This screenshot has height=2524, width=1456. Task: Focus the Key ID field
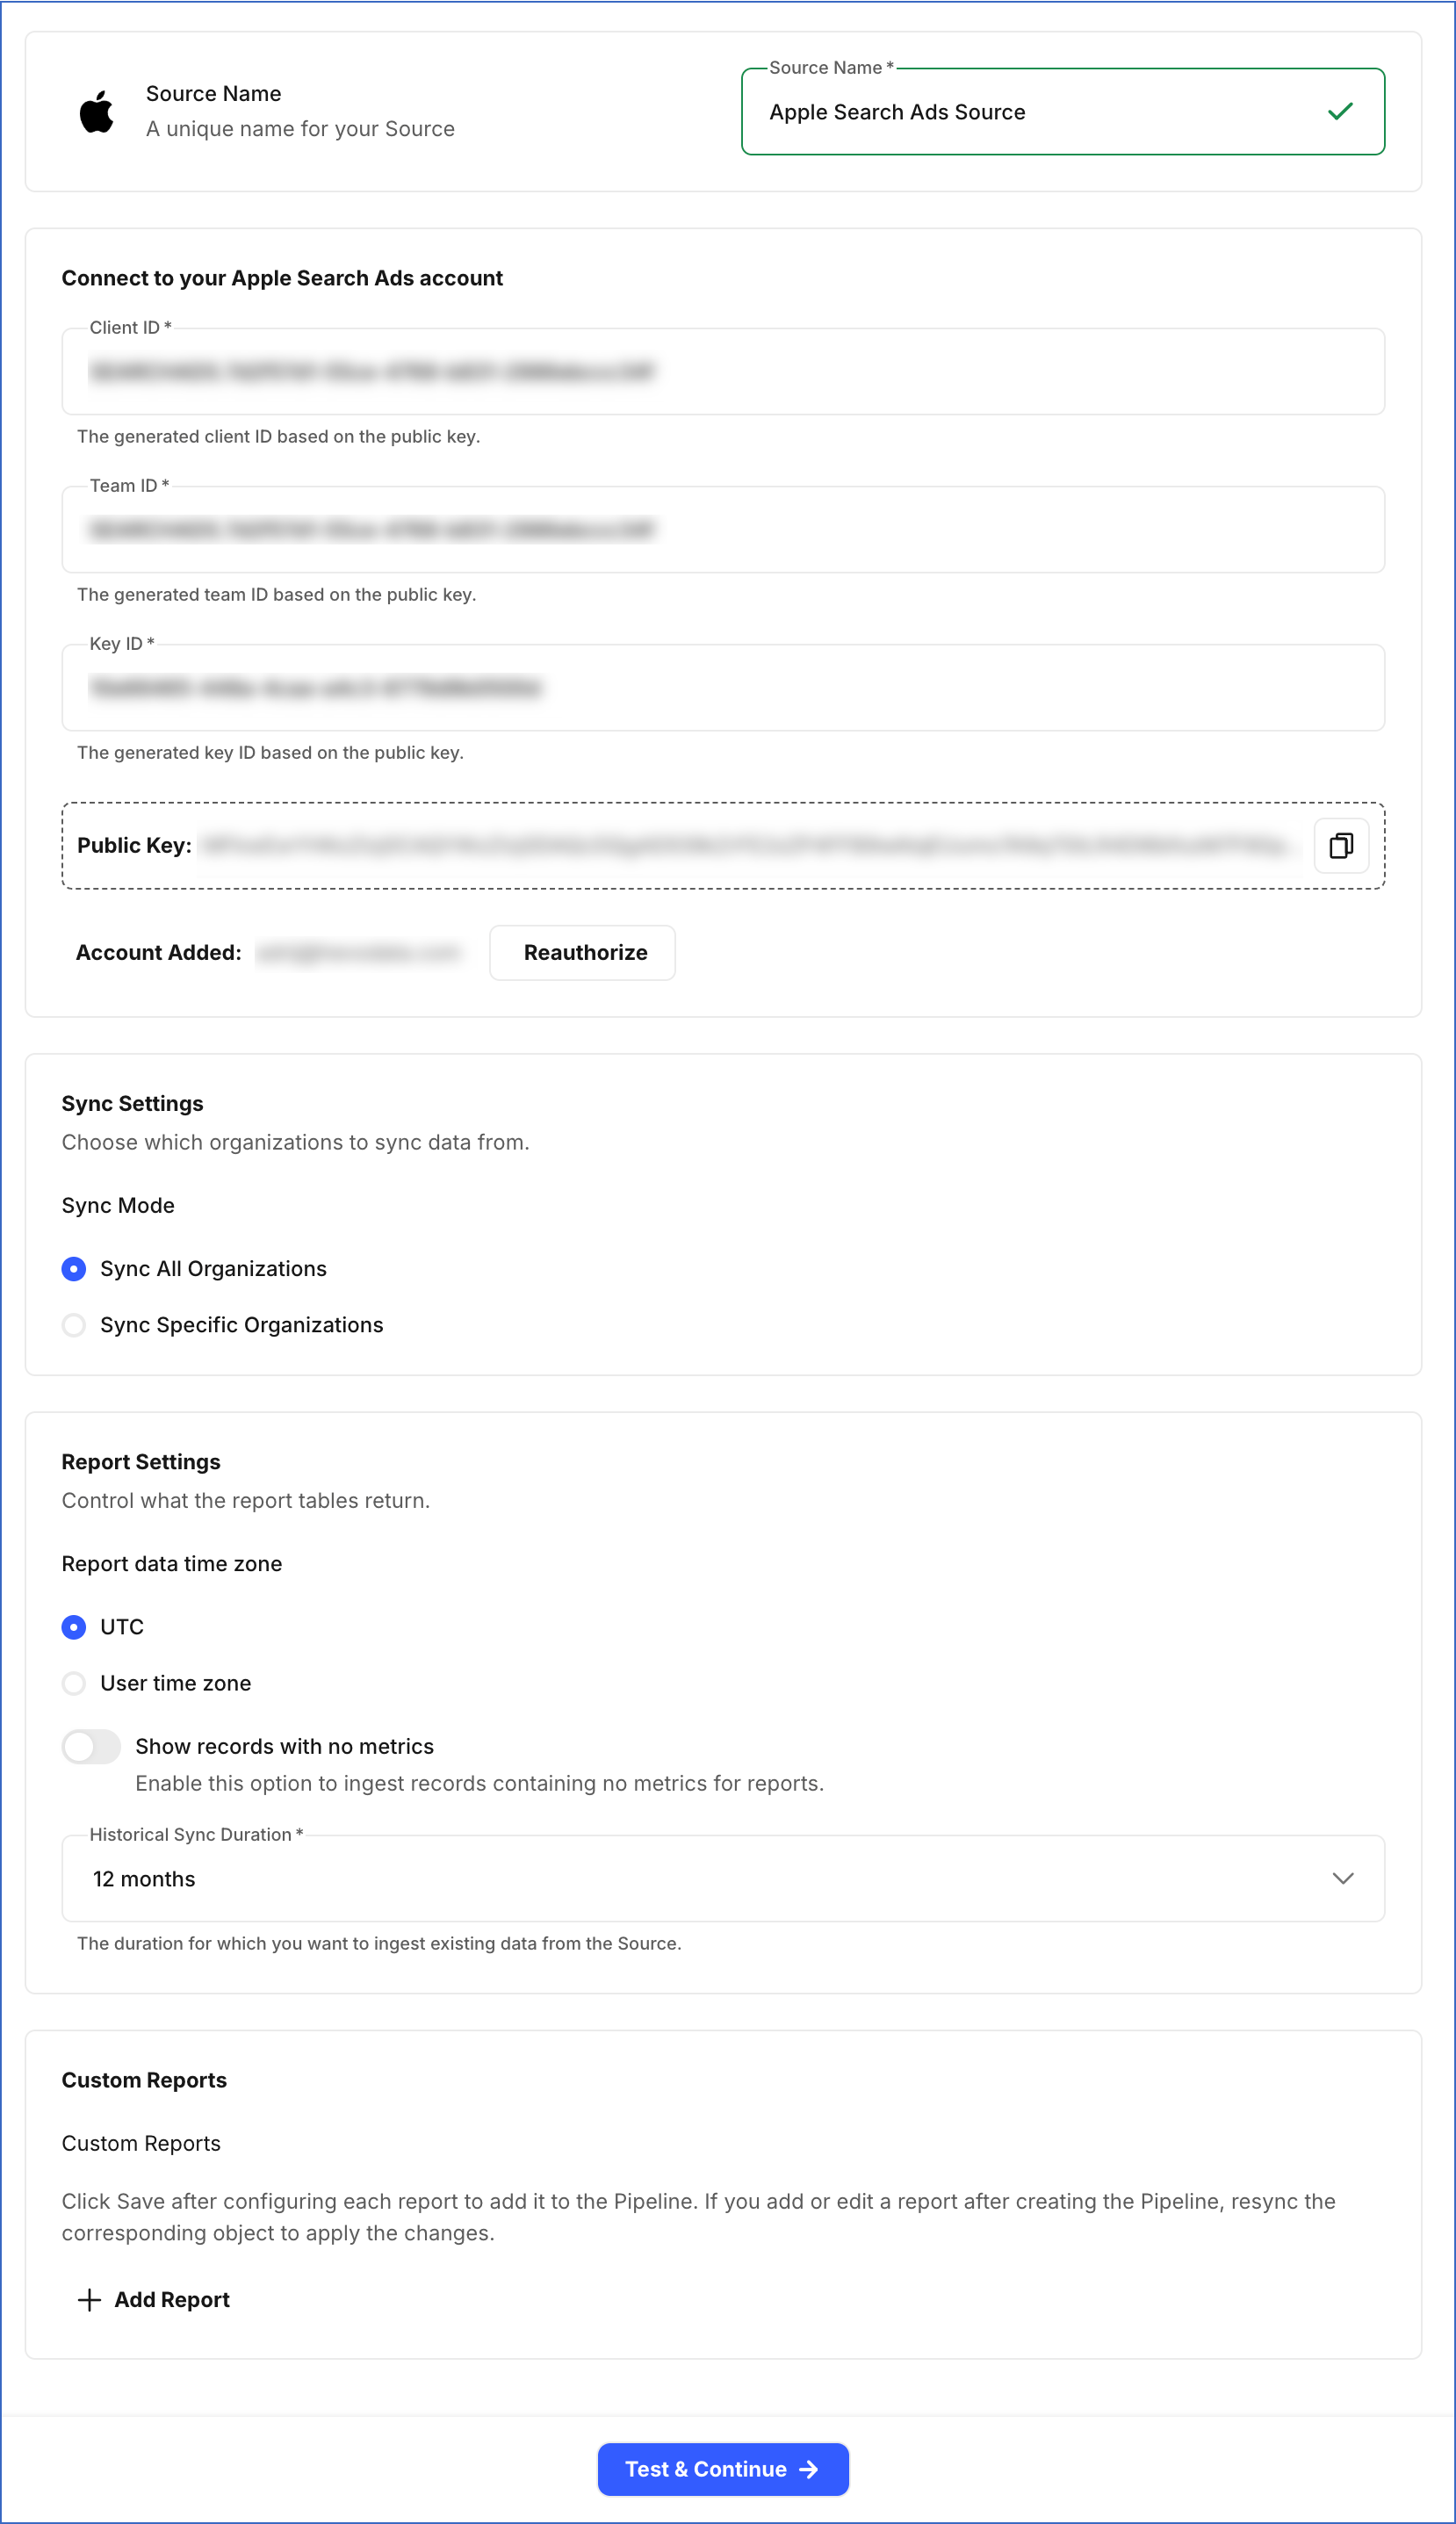click(x=723, y=688)
